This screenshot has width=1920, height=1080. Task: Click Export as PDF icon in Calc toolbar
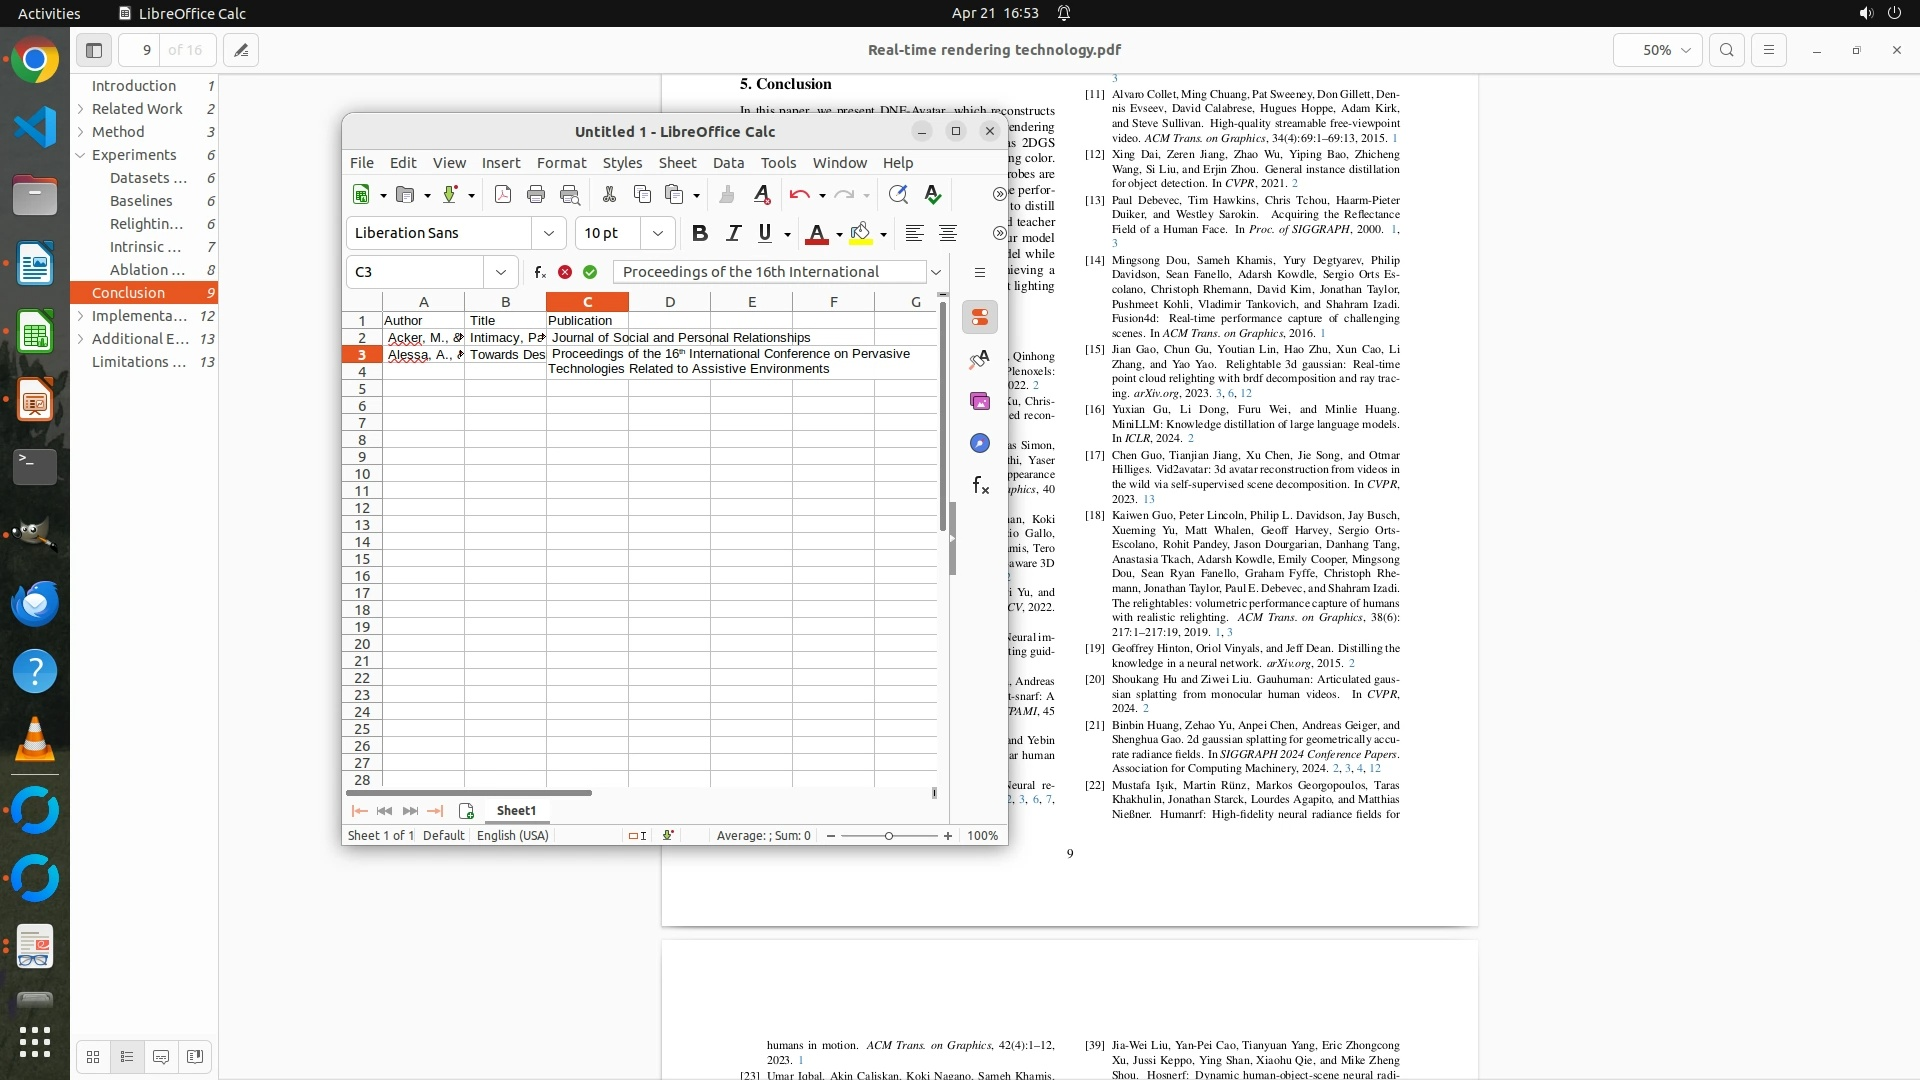click(x=503, y=195)
